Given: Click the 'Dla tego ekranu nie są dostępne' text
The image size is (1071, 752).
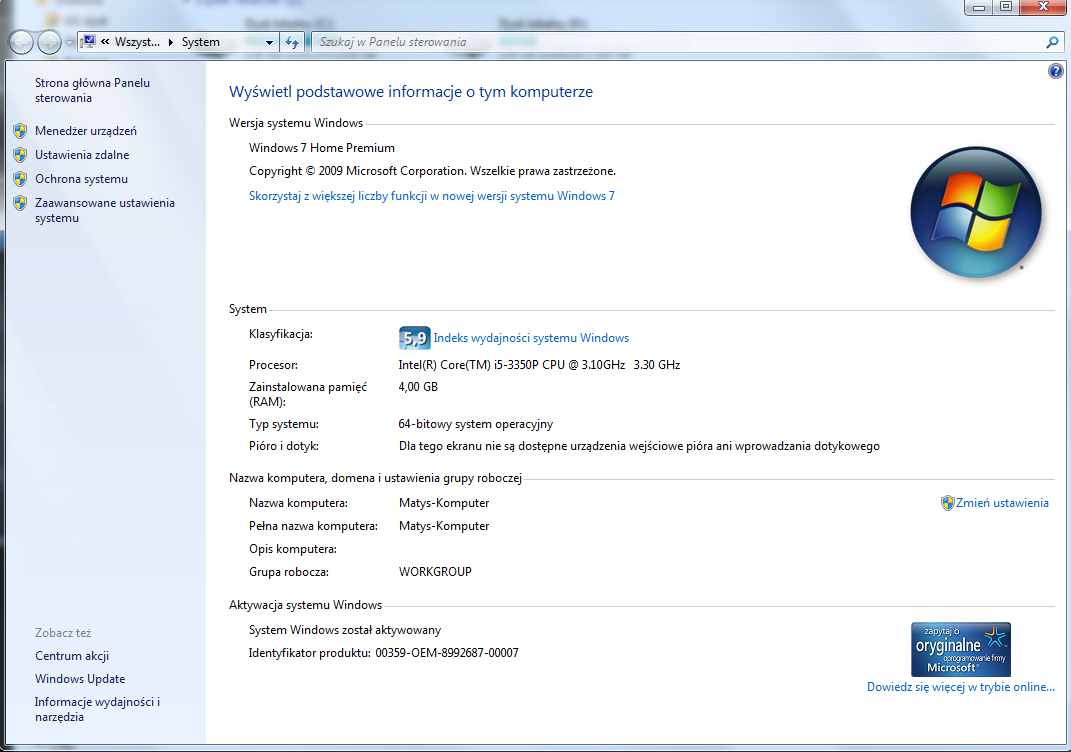Looking at the screenshot, I should click(639, 446).
